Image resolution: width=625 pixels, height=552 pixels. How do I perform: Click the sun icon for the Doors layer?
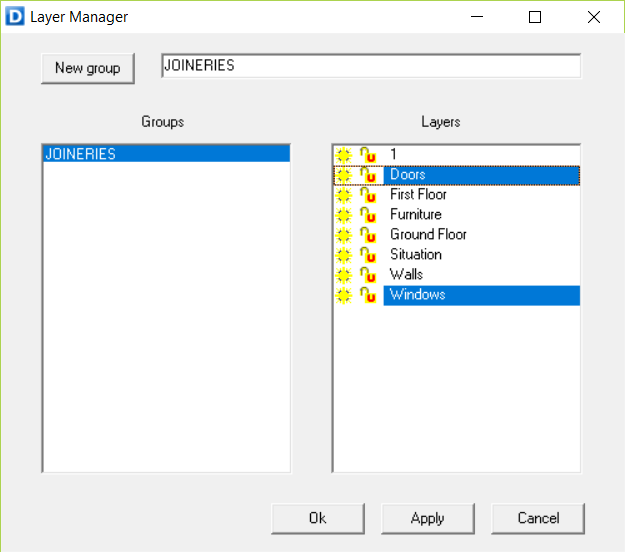344,175
